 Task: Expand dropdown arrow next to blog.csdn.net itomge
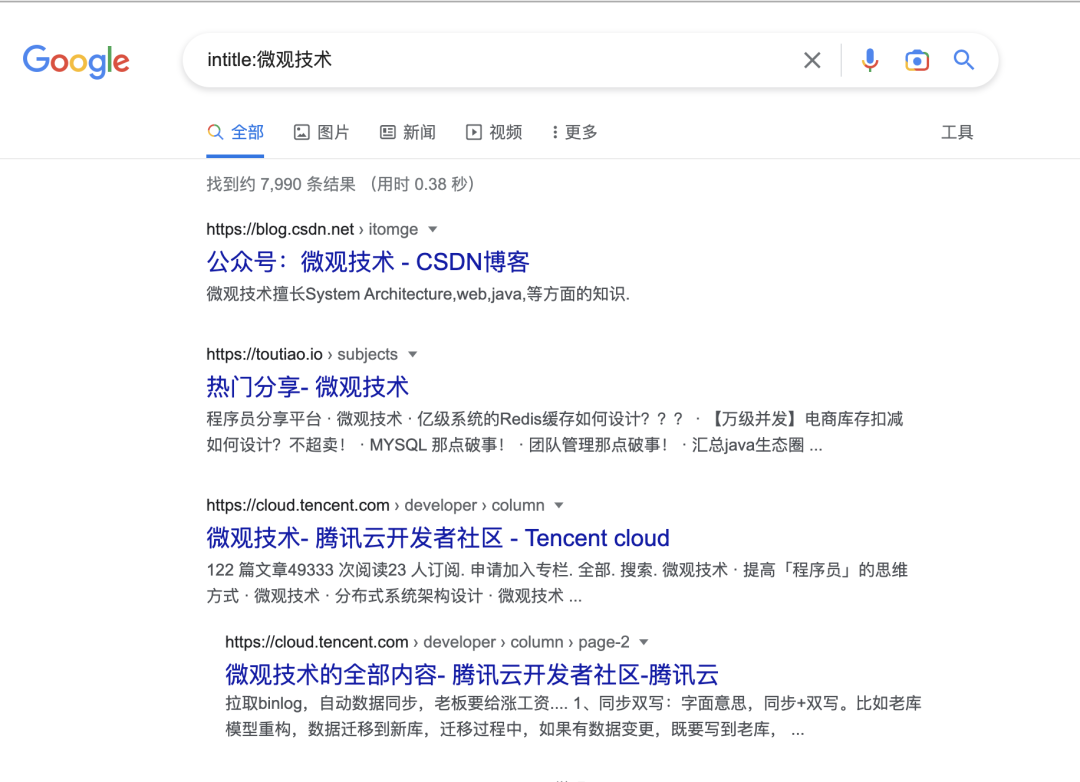tap(433, 229)
